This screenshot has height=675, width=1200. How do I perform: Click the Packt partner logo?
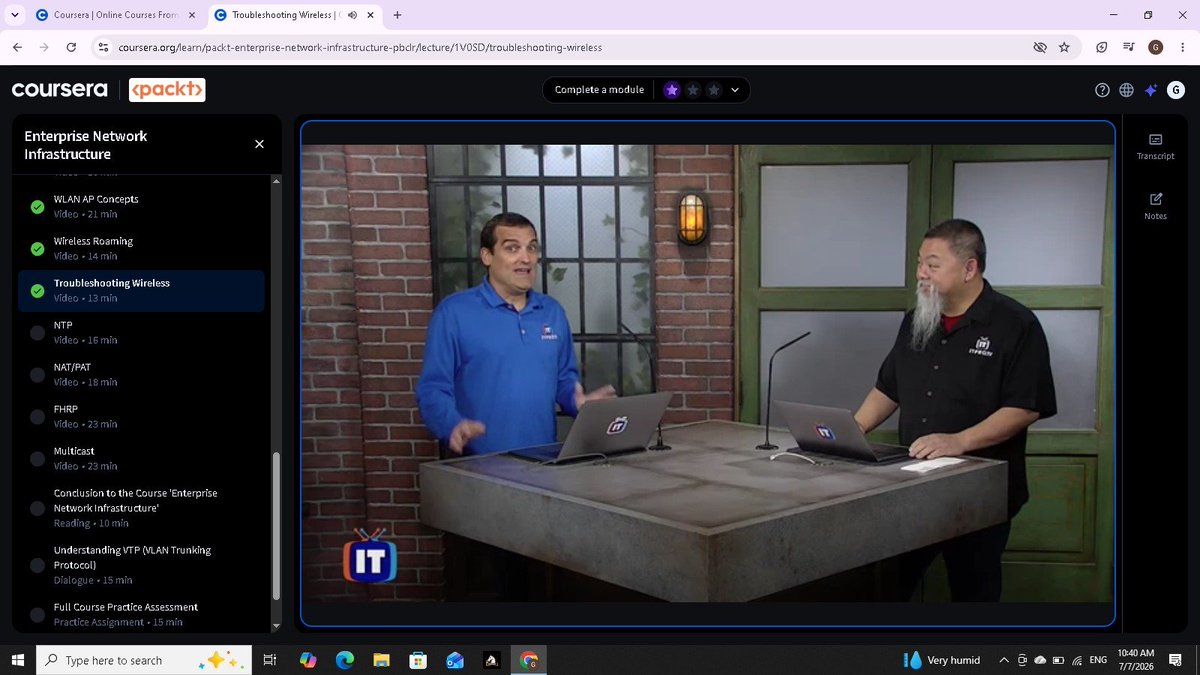[168, 90]
